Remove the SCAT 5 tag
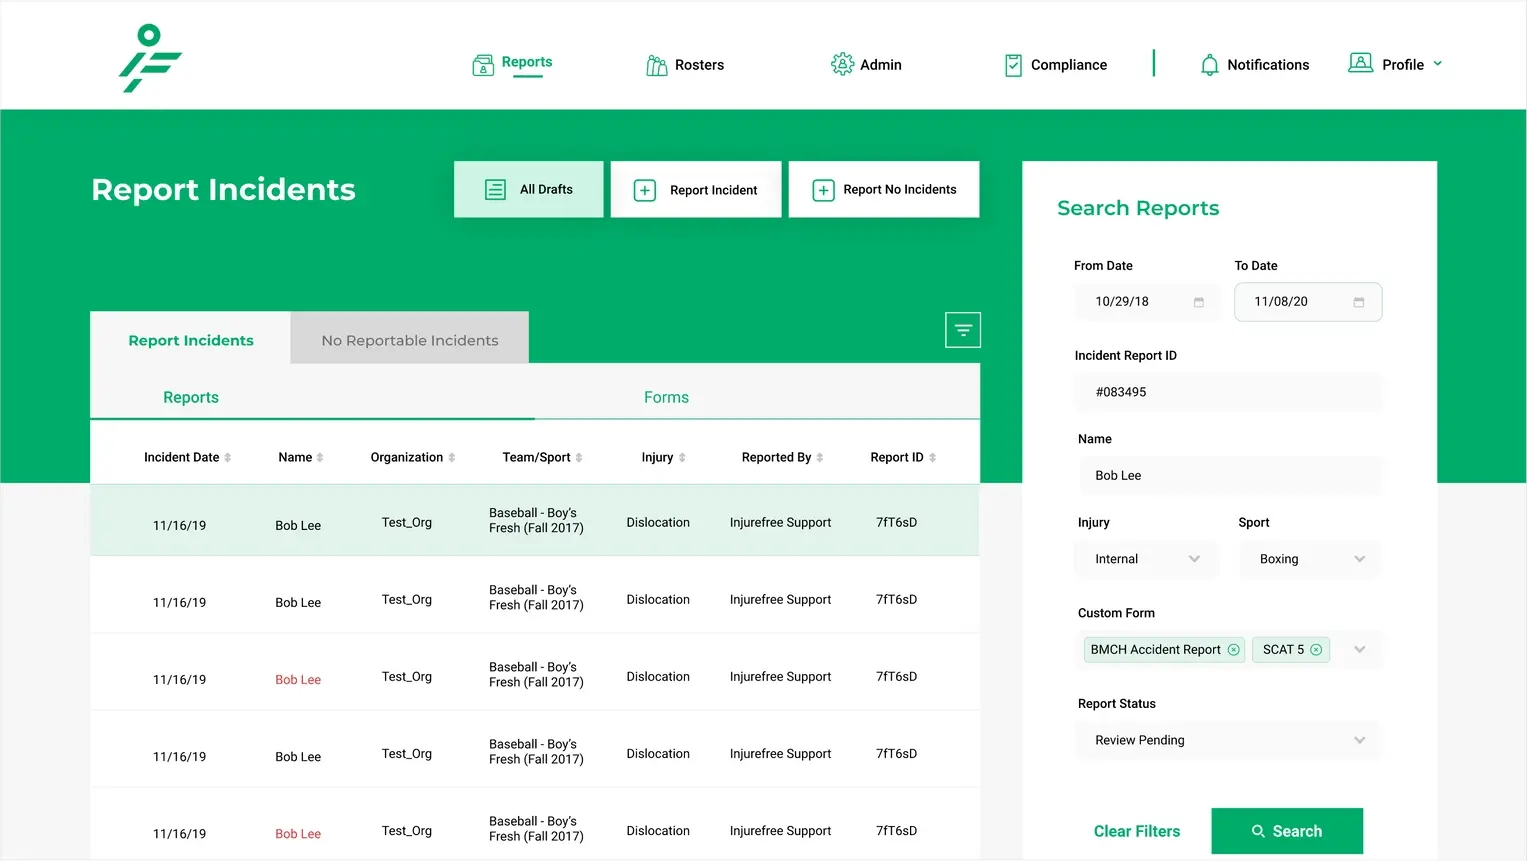This screenshot has height=861, width=1529. (x=1316, y=650)
